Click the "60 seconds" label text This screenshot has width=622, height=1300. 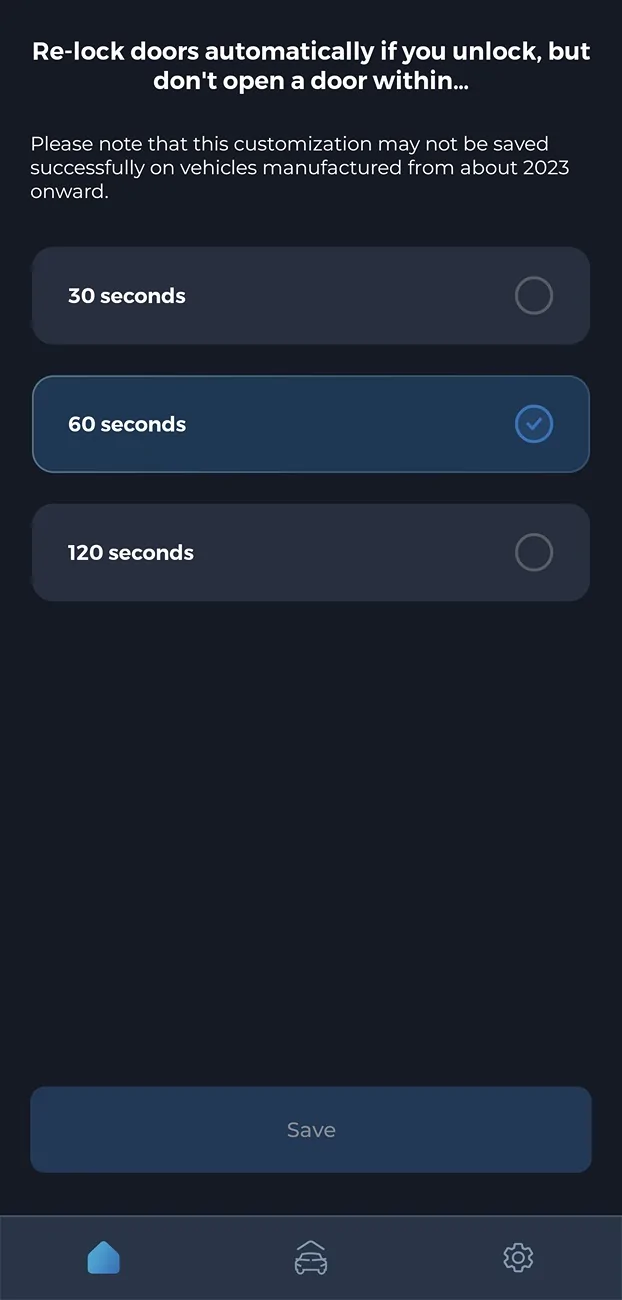pyautogui.click(x=127, y=424)
